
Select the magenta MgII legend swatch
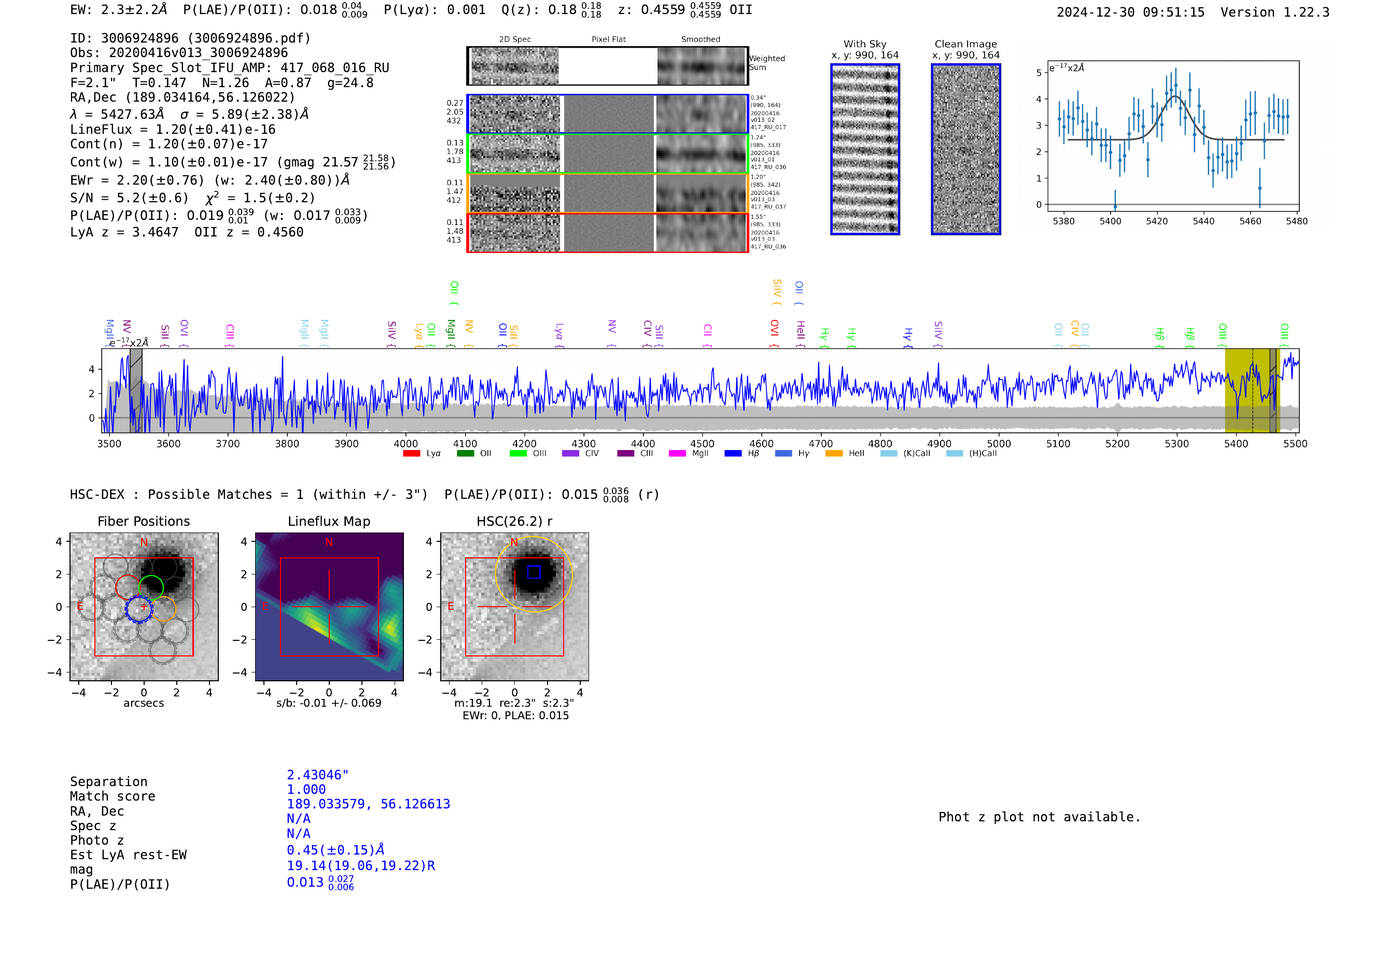(677, 454)
